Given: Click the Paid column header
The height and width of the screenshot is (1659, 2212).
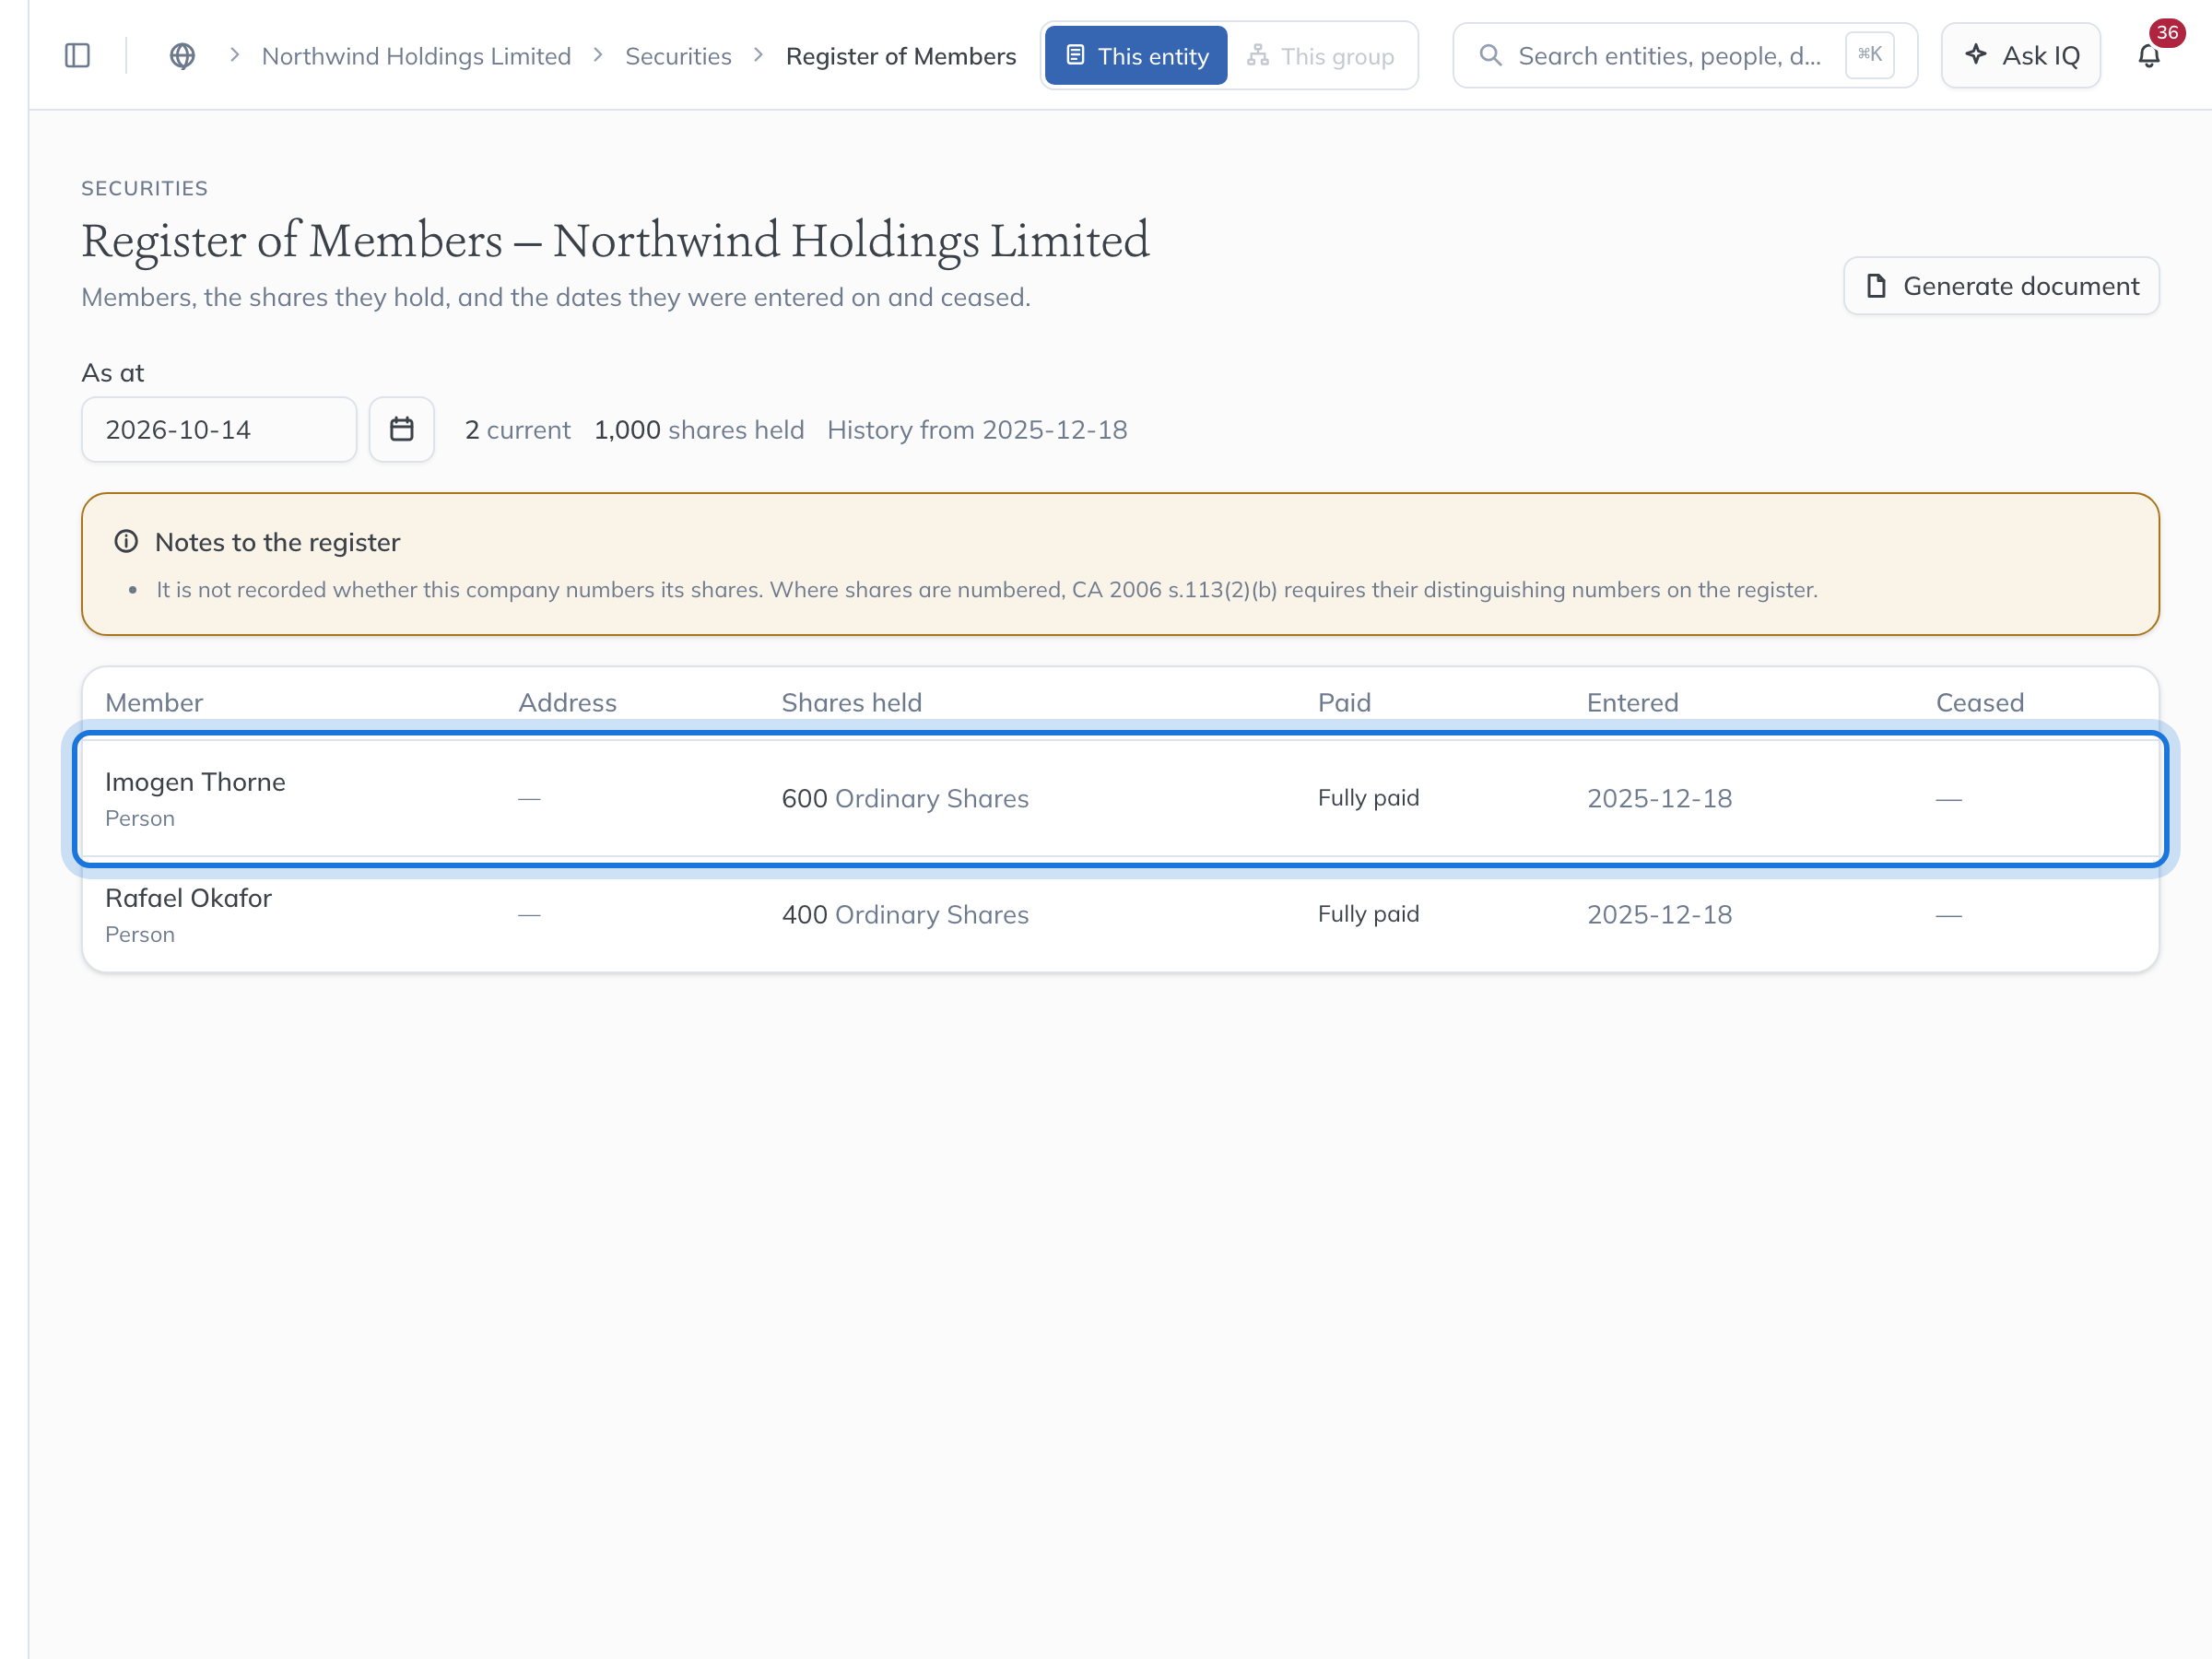Looking at the screenshot, I should coord(1344,702).
